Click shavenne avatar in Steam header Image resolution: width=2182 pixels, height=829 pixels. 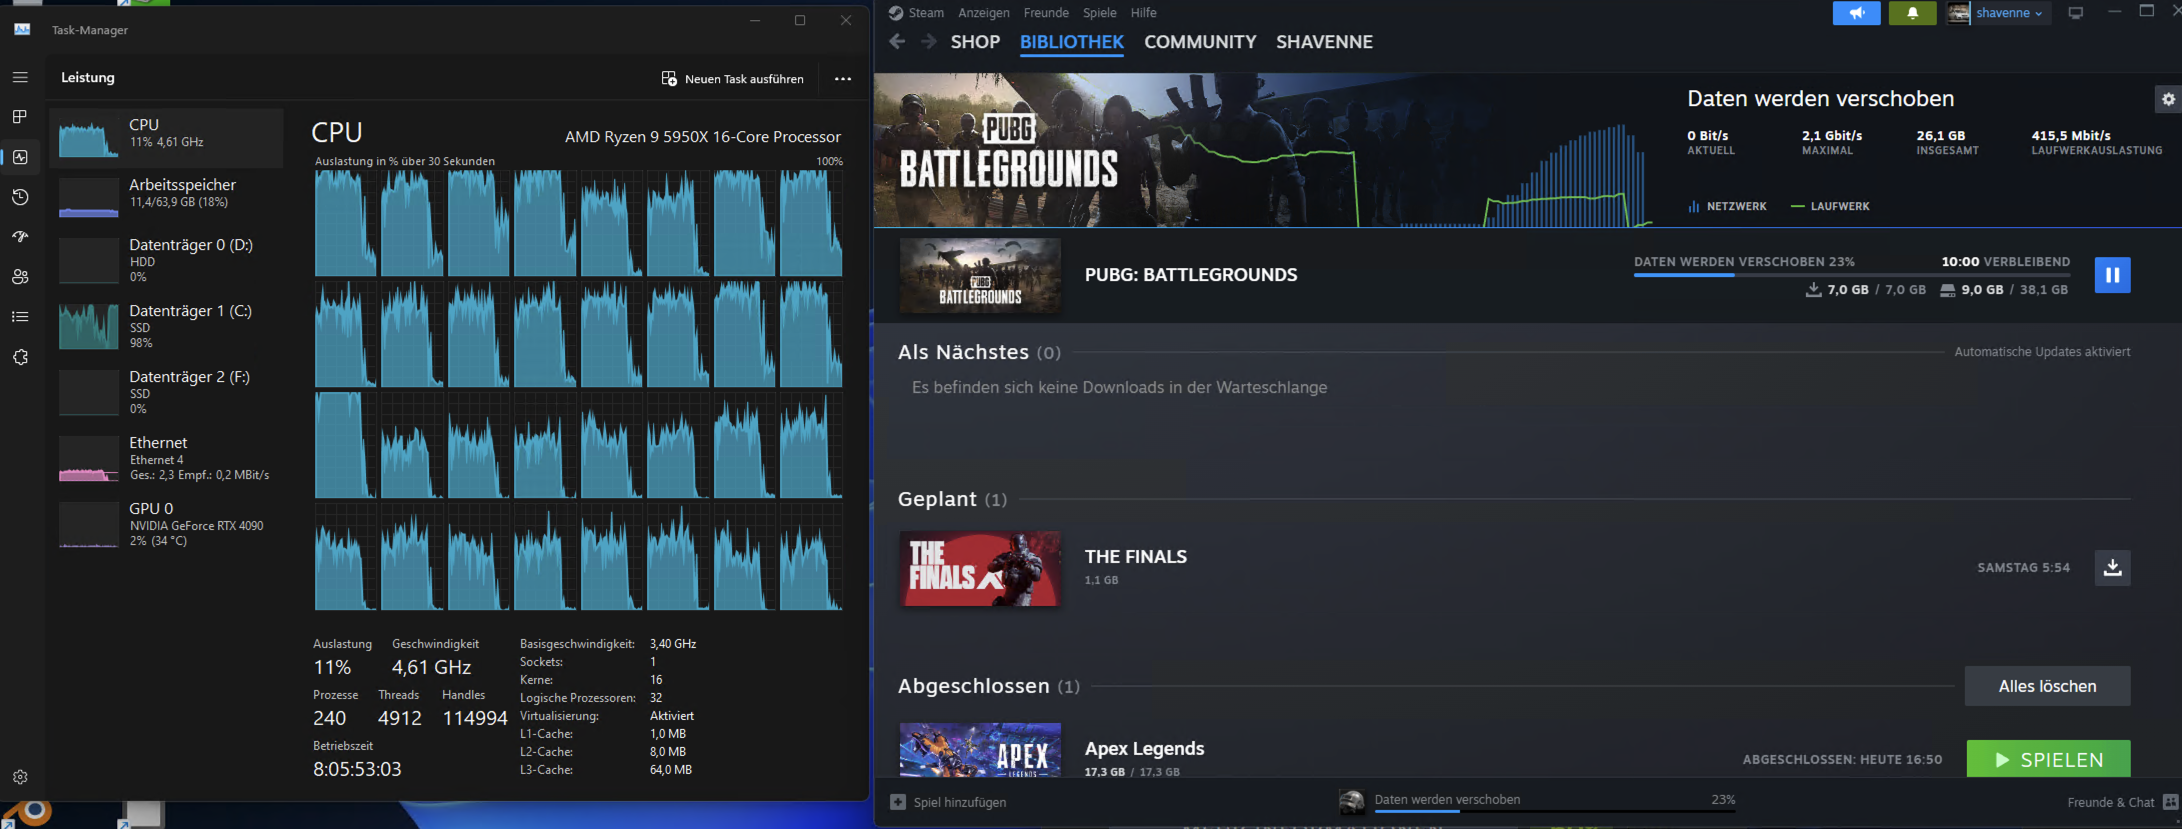1958,13
